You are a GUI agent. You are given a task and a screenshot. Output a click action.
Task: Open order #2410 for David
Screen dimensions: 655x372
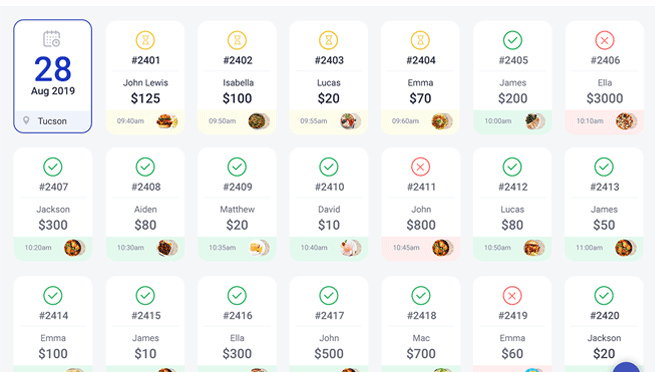[x=329, y=204]
